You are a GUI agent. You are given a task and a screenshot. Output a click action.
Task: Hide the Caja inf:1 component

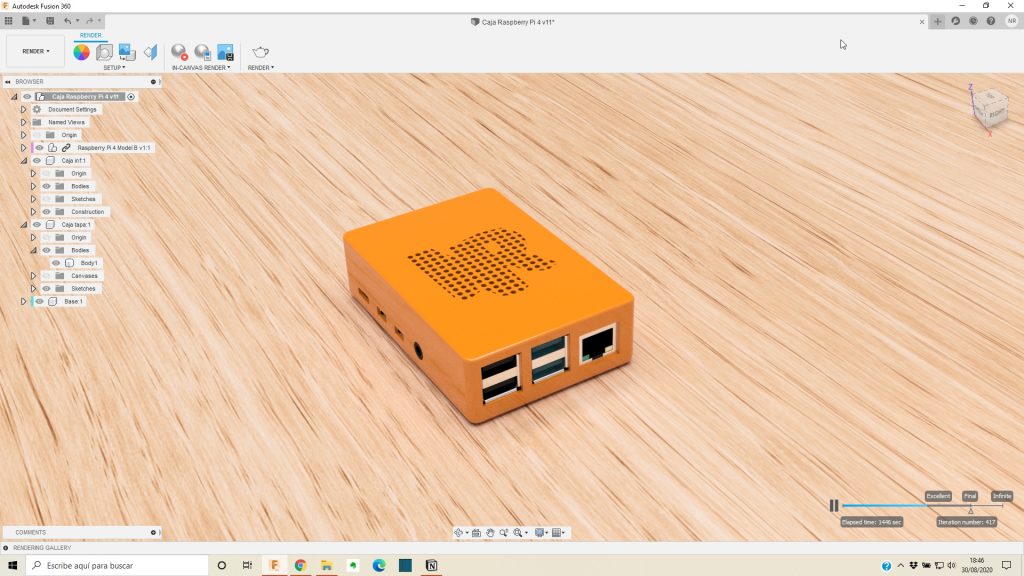[x=37, y=160]
